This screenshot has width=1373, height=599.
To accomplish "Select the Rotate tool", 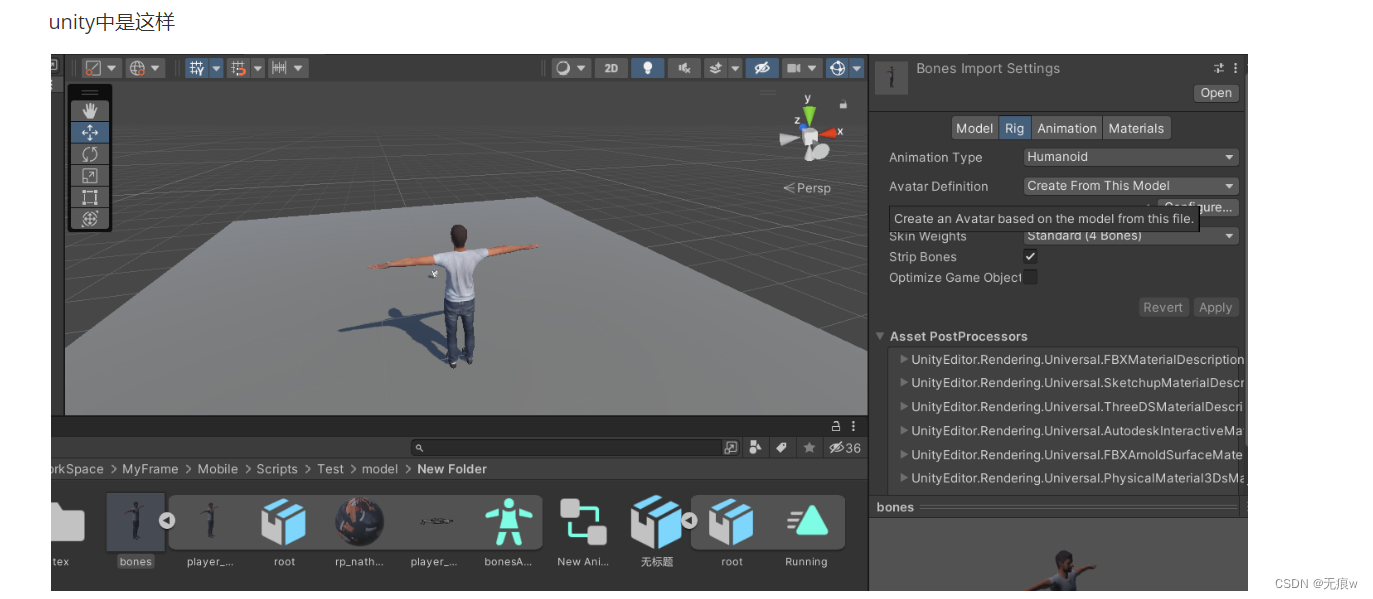I will click(x=89, y=155).
